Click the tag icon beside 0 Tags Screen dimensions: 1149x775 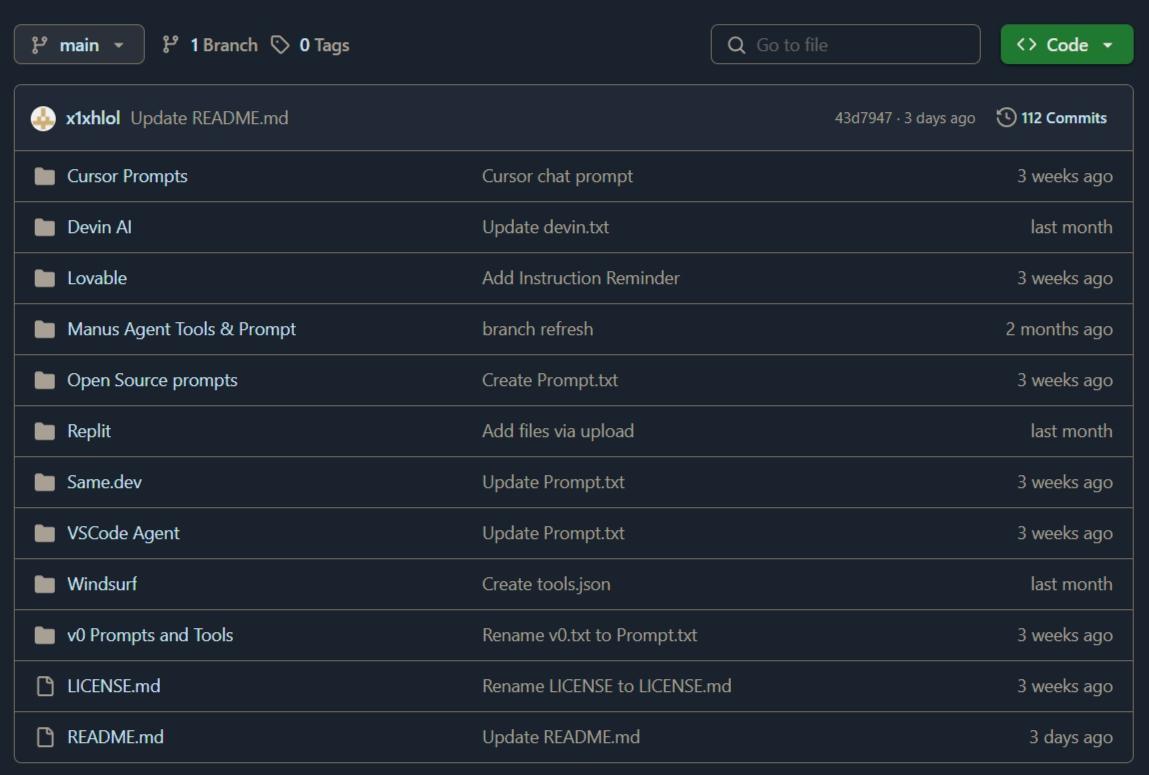coord(280,45)
